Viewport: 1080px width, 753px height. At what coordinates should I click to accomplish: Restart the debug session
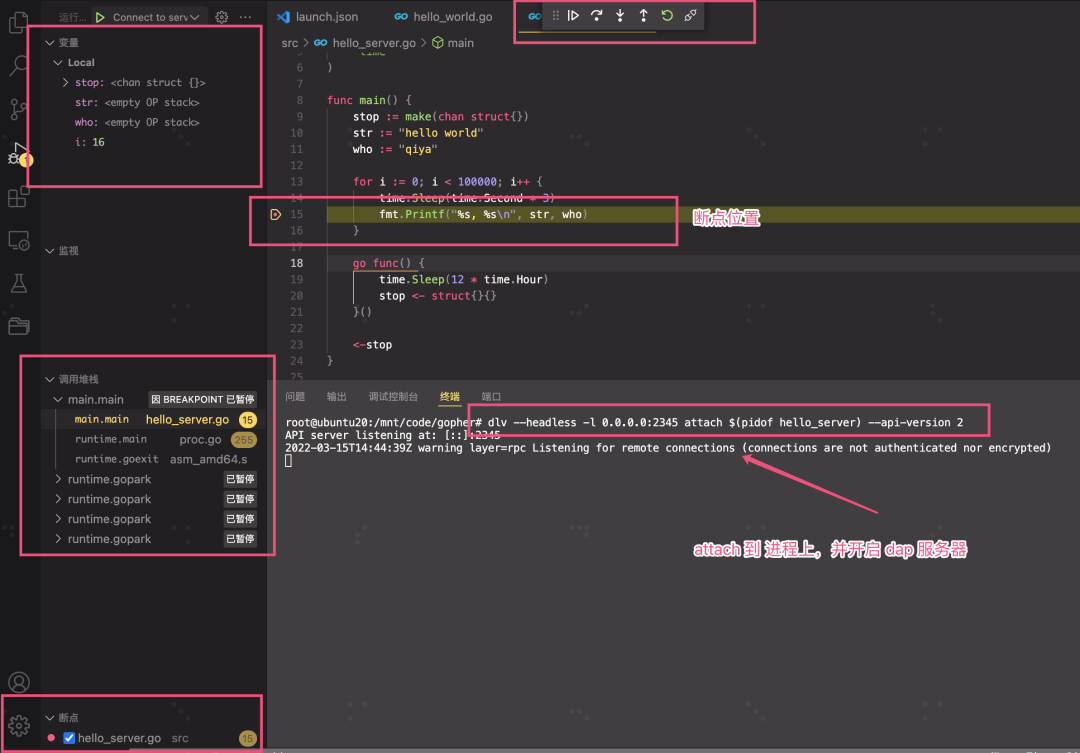(x=667, y=16)
